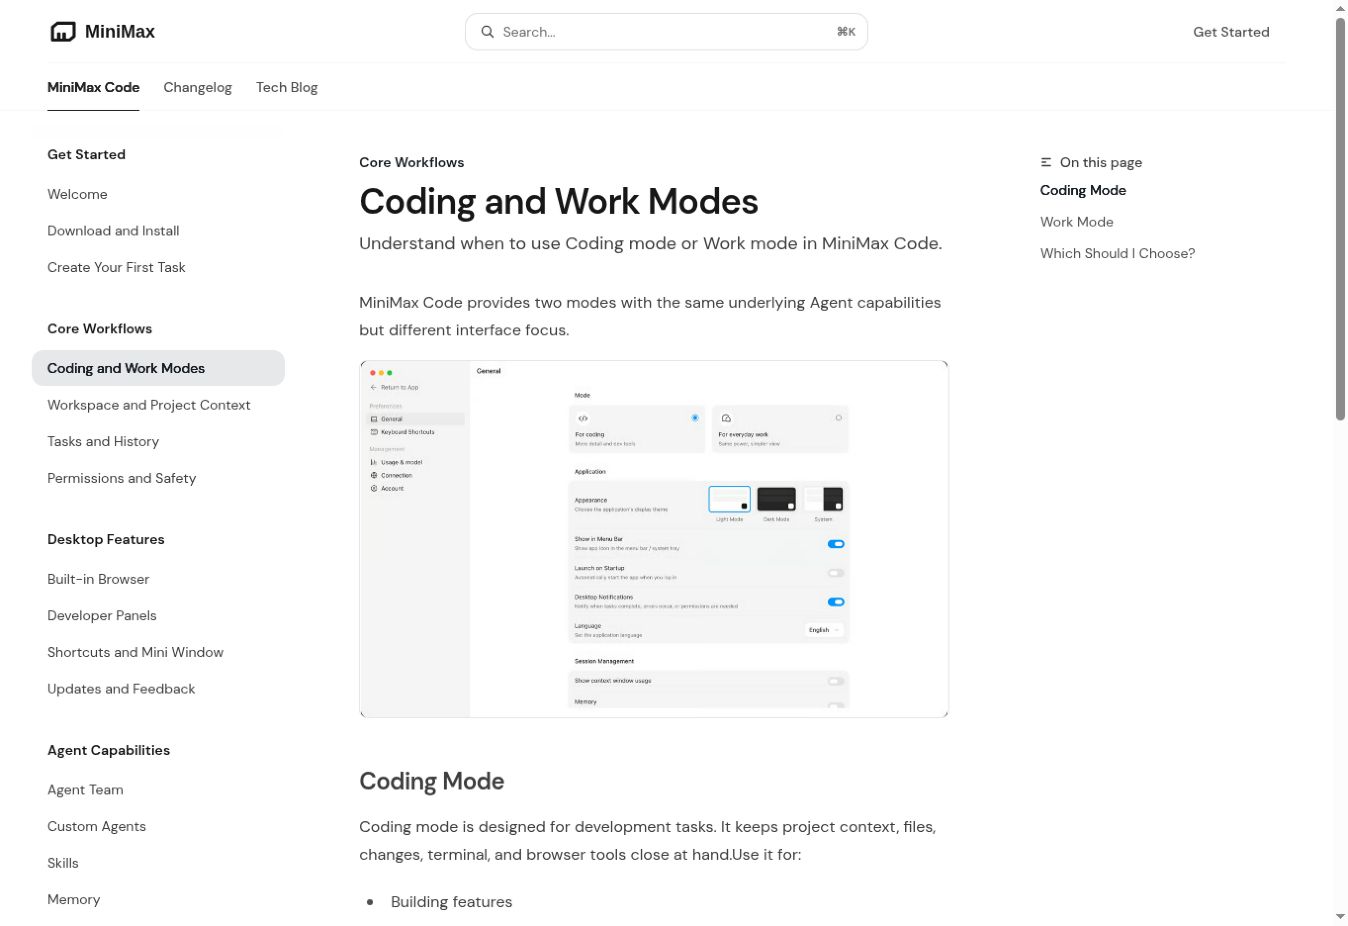
Task: Navigate to Tasks and History
Action: pyautogui.click(x=103, y=441)
